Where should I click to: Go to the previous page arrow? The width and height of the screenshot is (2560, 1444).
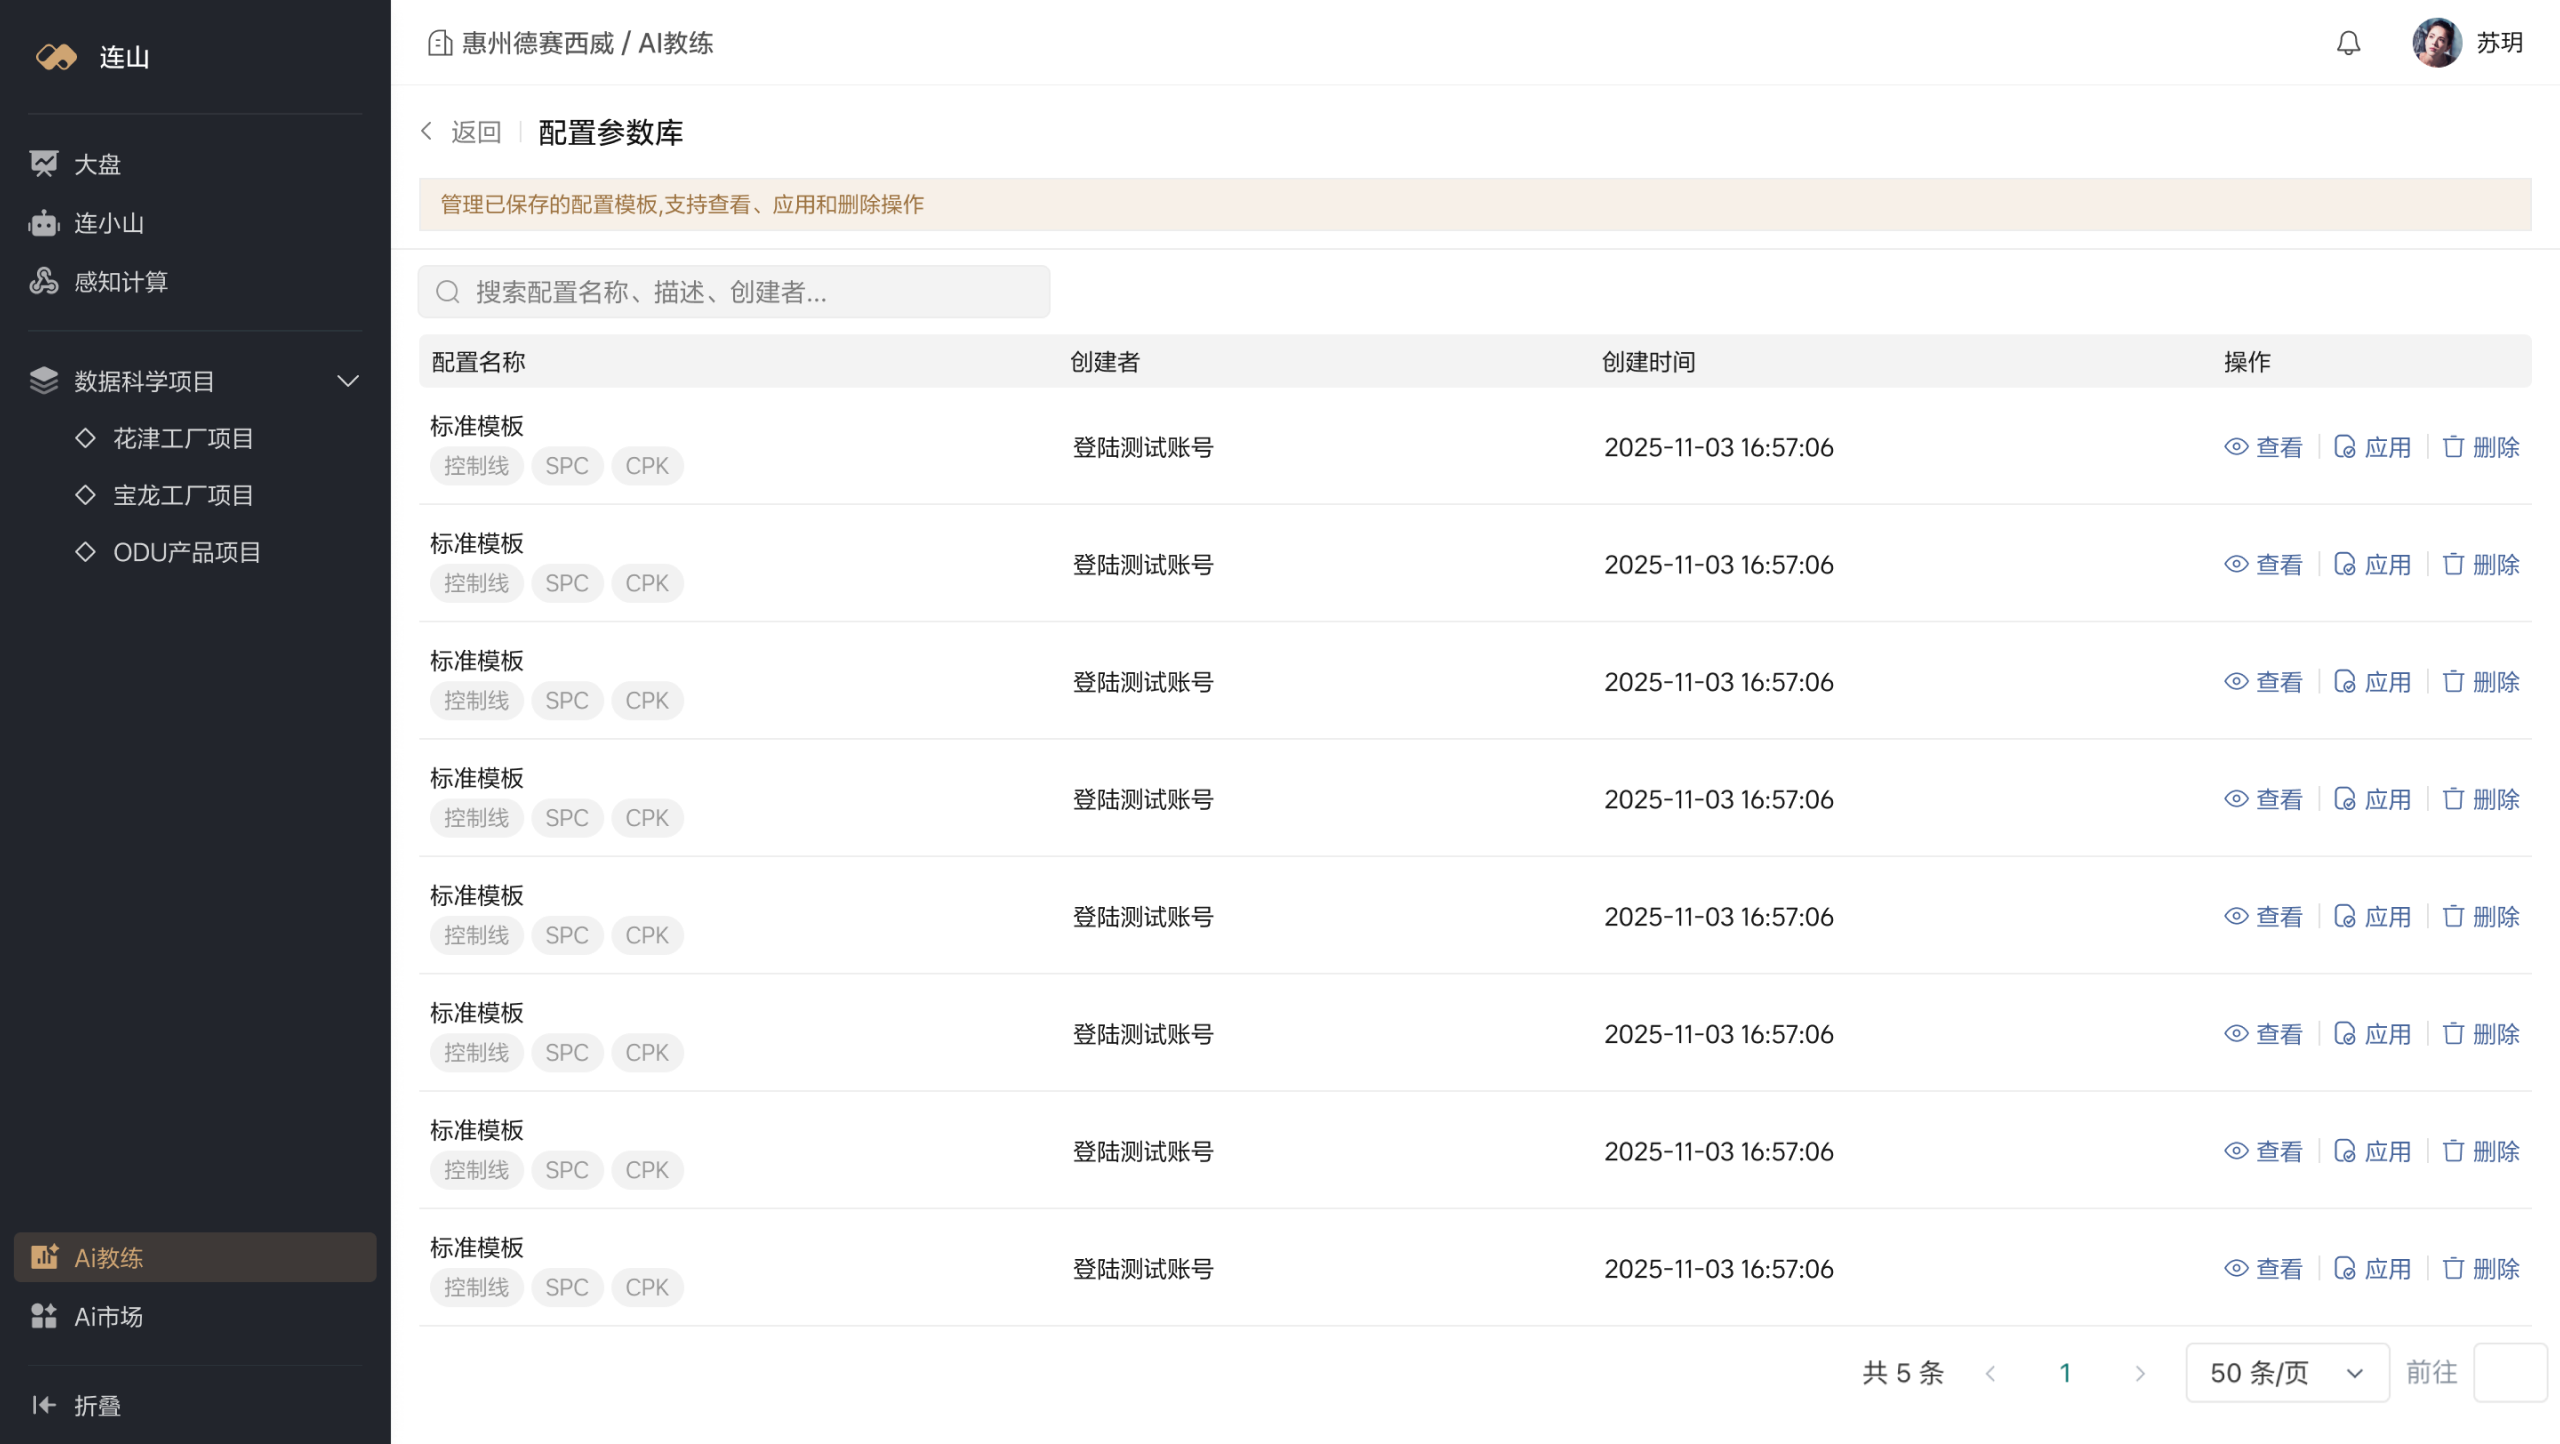1991,1373
